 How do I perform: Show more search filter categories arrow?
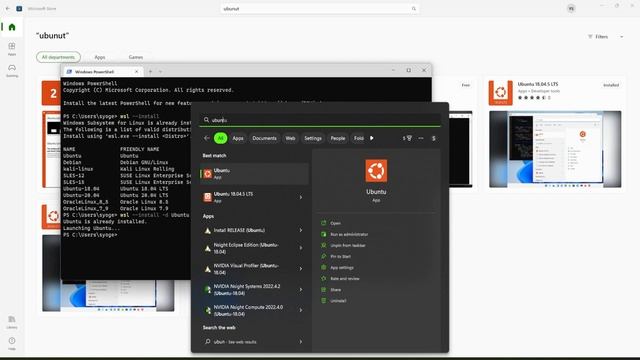click(372, 138)
